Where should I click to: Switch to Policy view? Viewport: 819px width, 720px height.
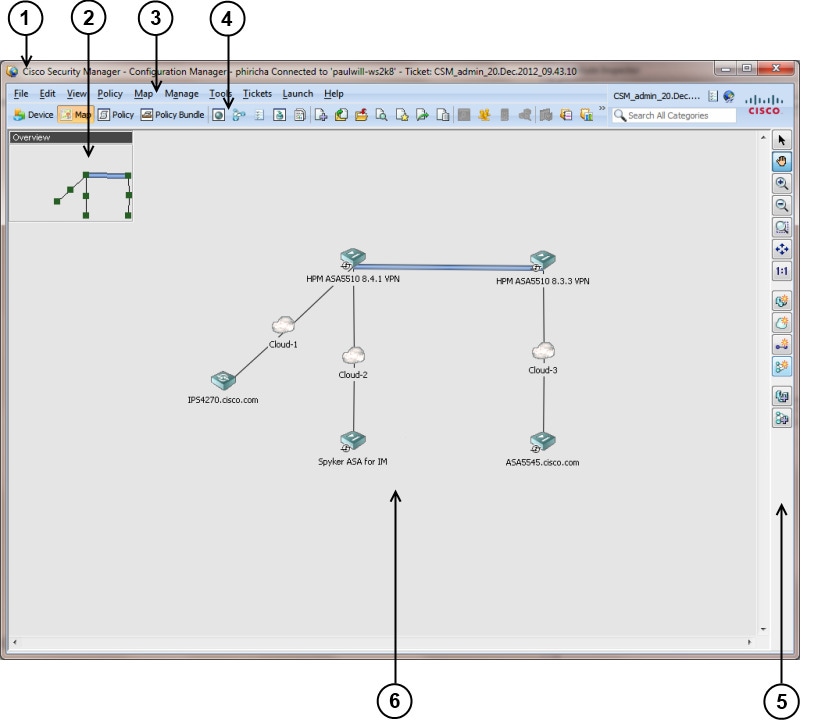click(116, 115)
